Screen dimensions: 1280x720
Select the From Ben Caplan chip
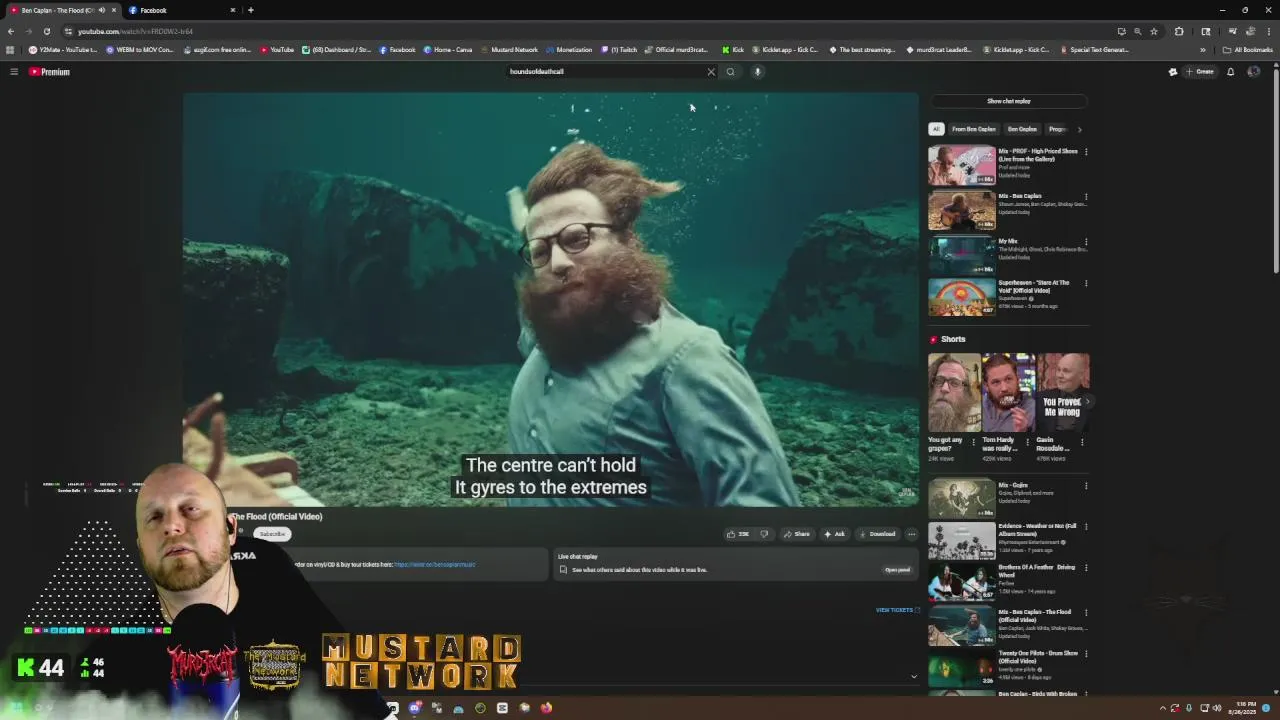(973, 129)
